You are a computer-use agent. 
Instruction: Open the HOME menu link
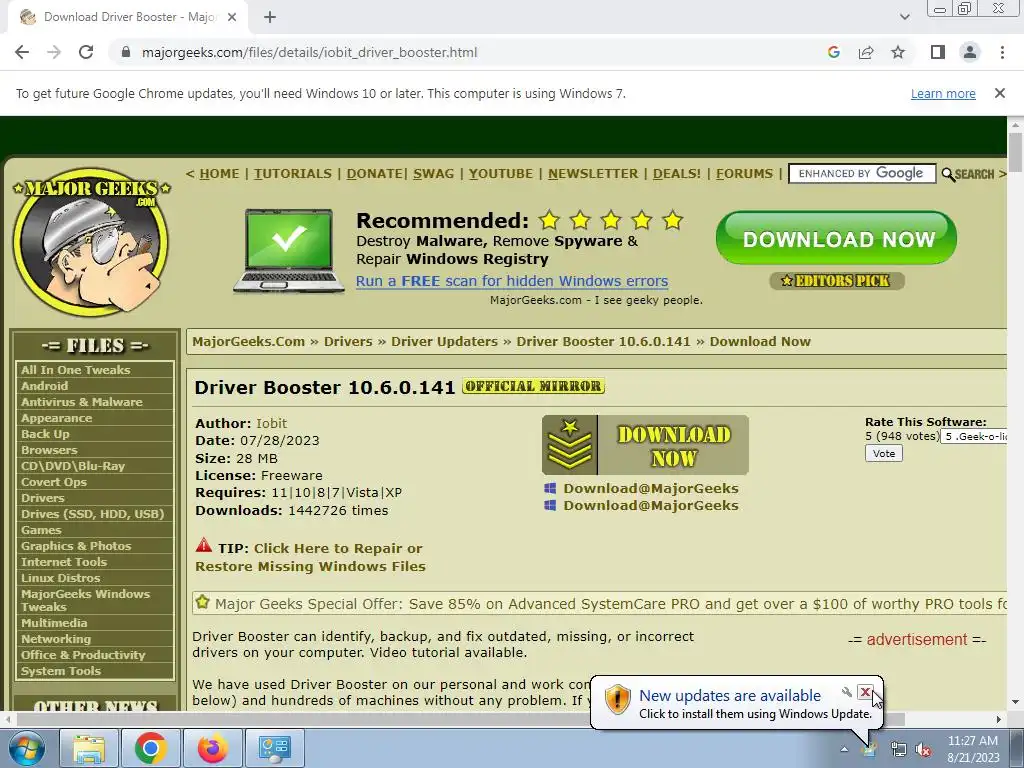(219, 174)
